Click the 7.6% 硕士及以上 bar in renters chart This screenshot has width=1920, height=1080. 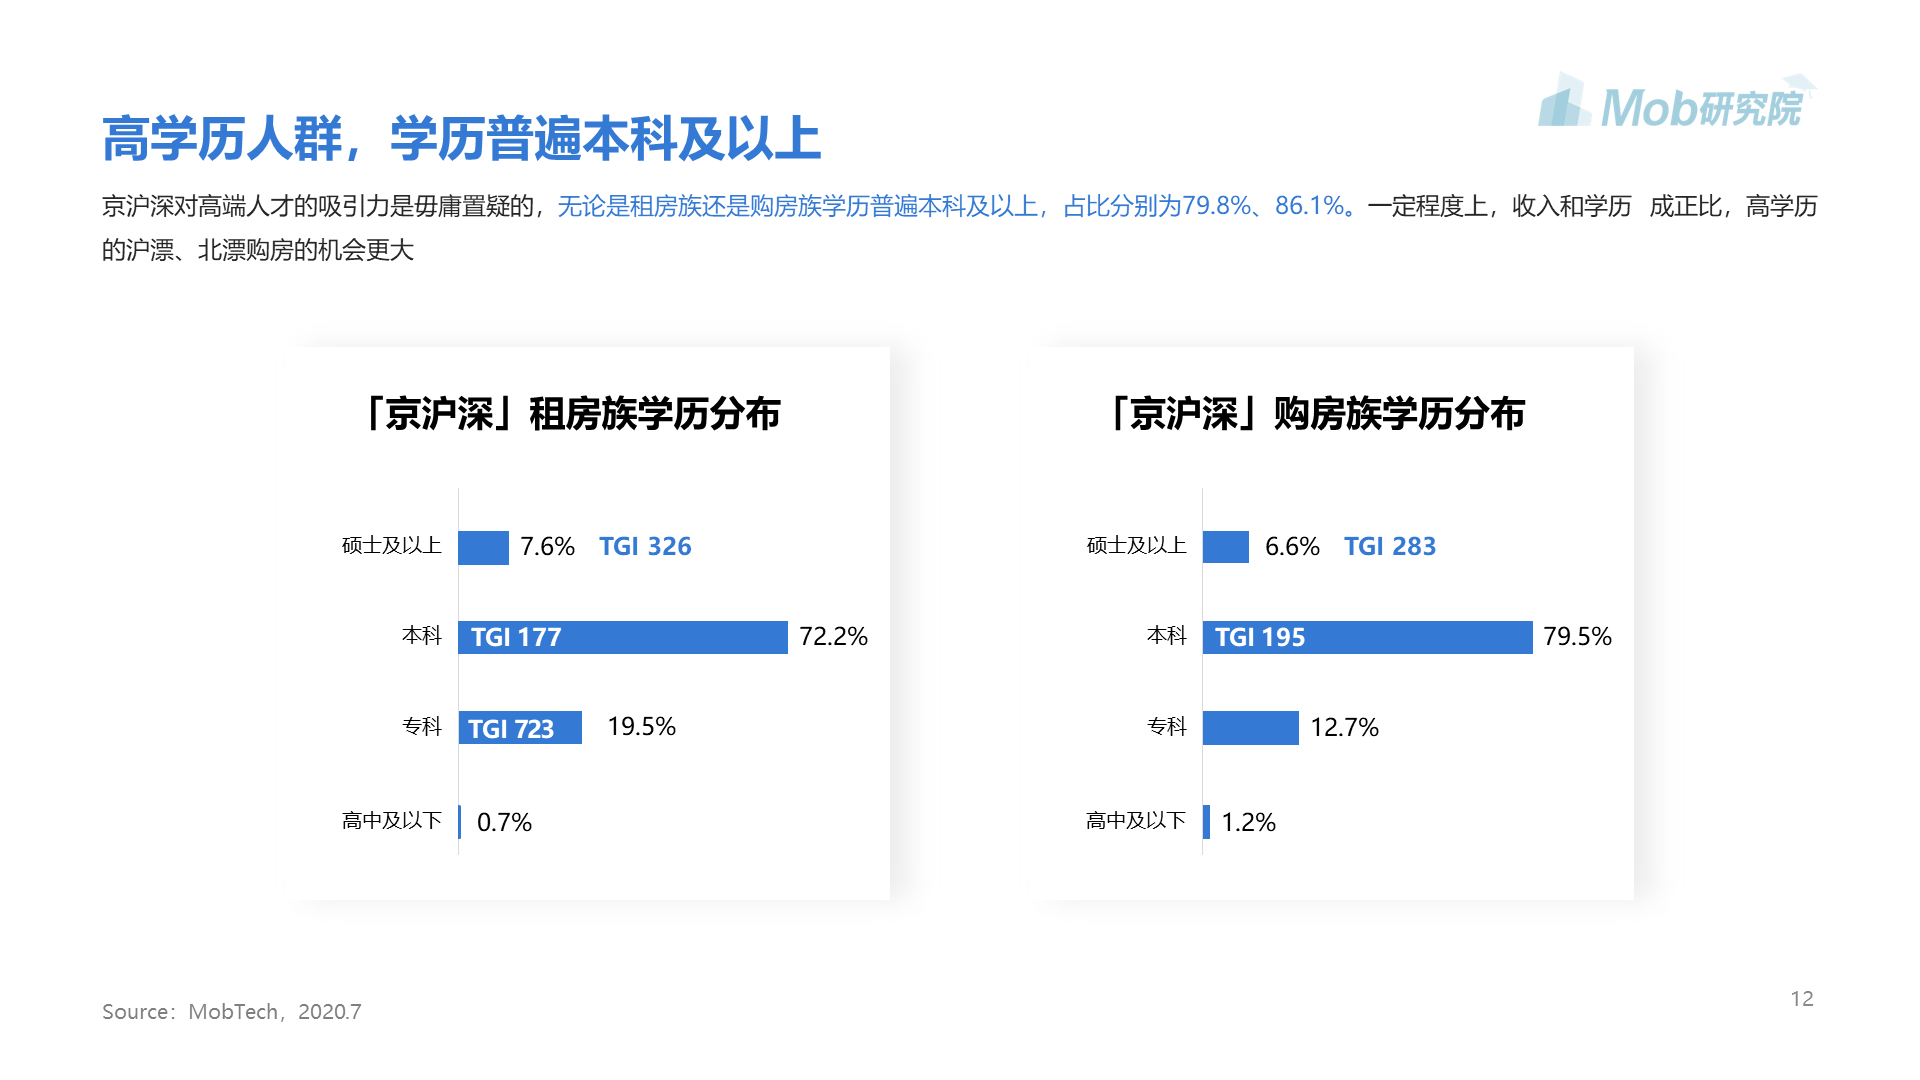484,547
